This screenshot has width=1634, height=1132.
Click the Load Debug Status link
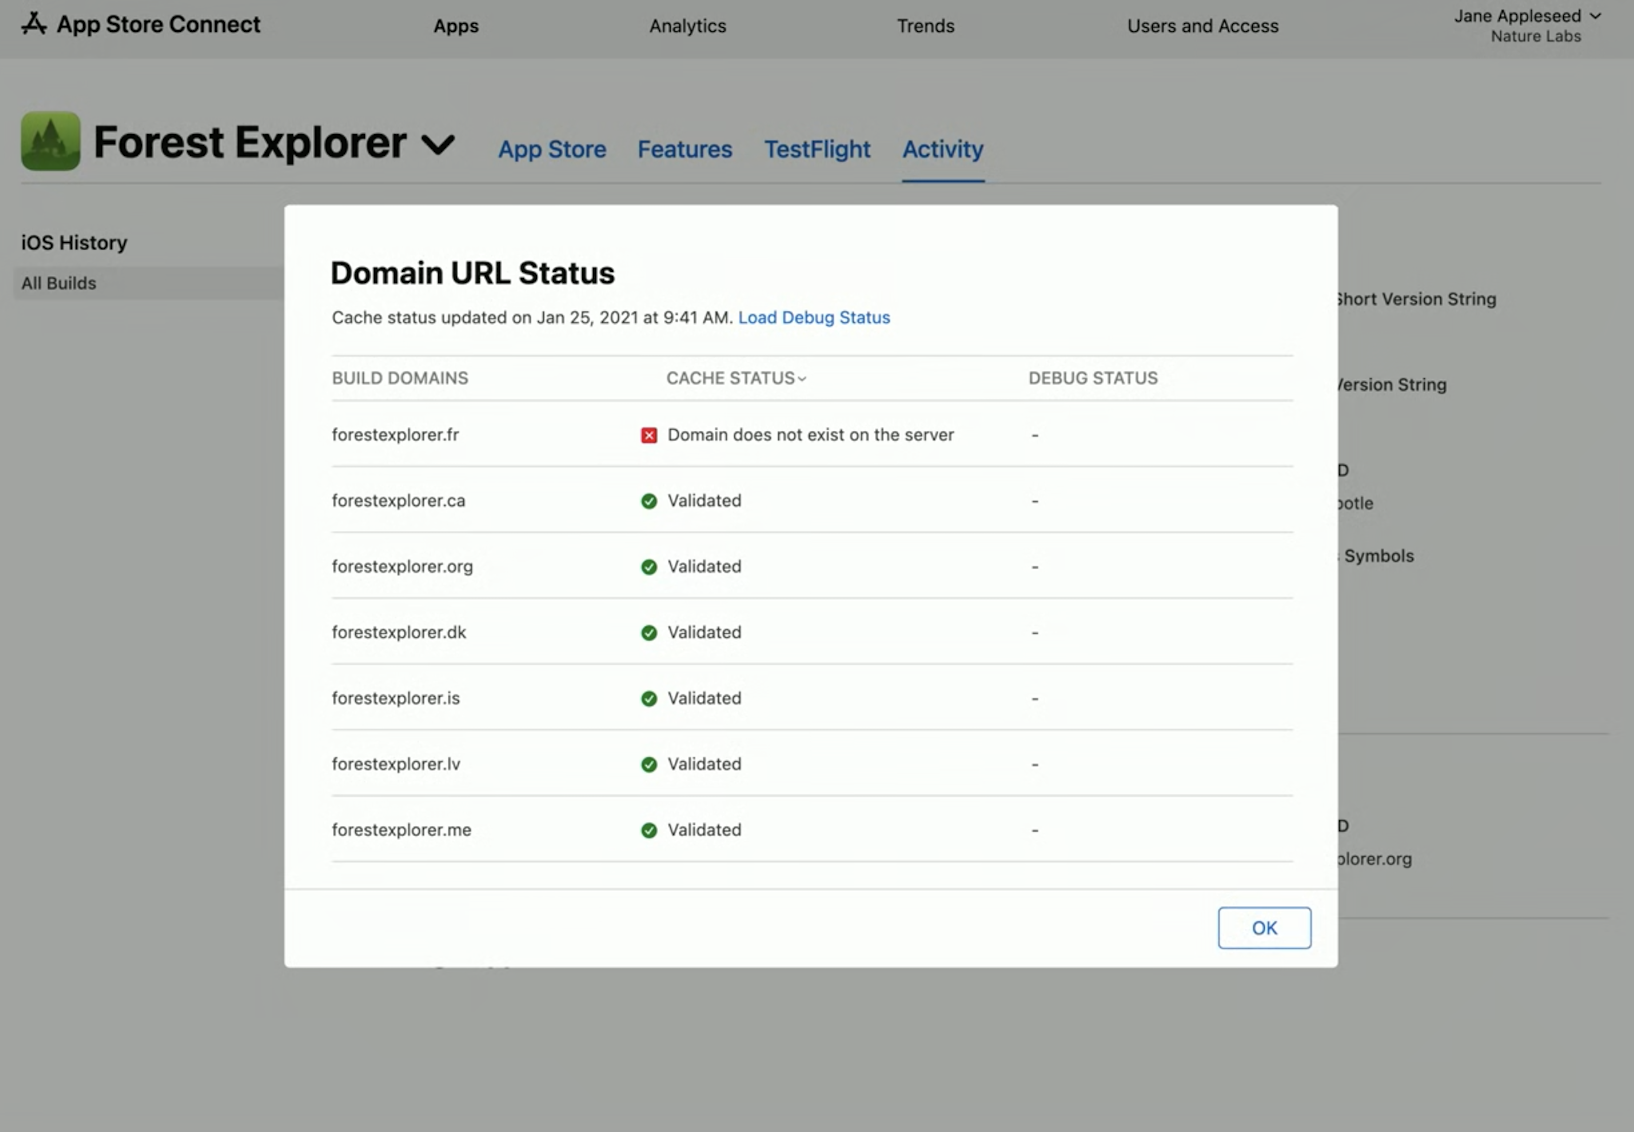point(814,317)
